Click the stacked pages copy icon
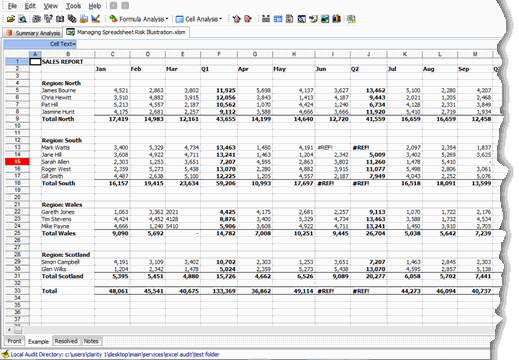The image size is (519, 360). click(72, 19)
